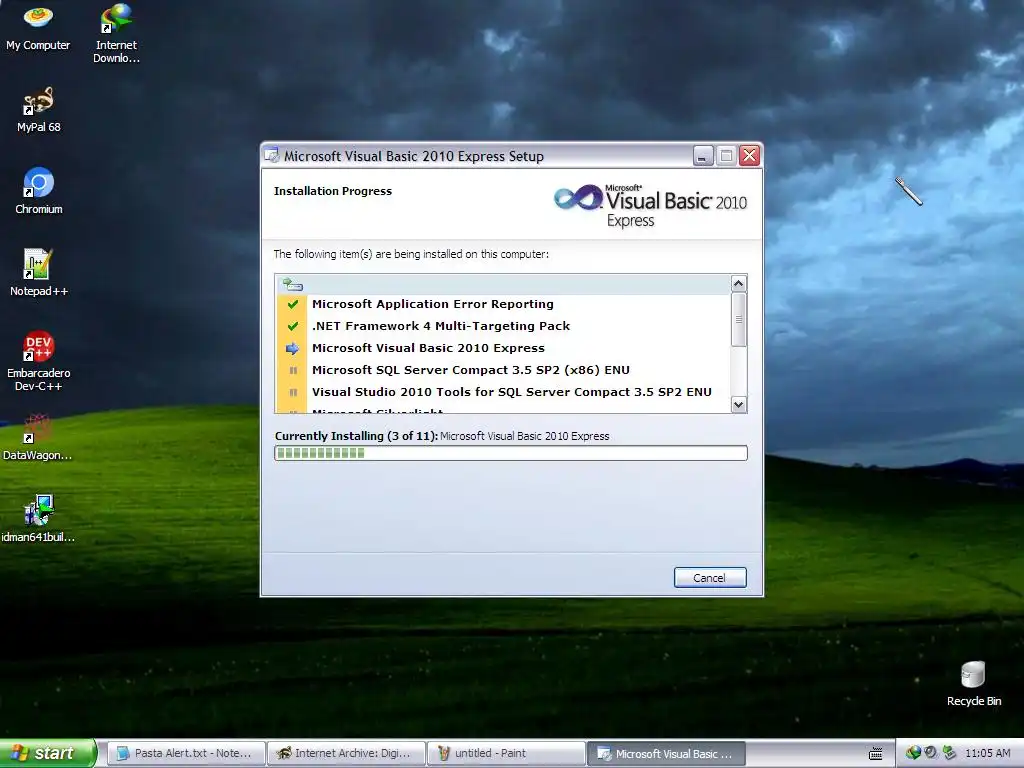Image resolution: width=1024 pixels, height=768 pixels.
Task: Open the My Computer desktop icon
Action: (x=38, y=26)
